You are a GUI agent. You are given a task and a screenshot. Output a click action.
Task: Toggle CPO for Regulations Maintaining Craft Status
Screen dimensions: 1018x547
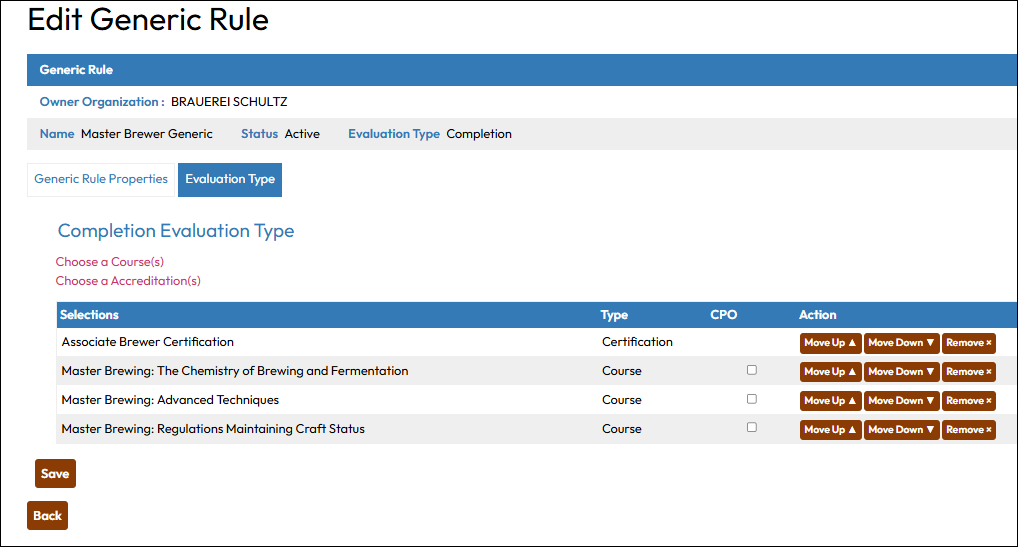click(x=752, y=428)
